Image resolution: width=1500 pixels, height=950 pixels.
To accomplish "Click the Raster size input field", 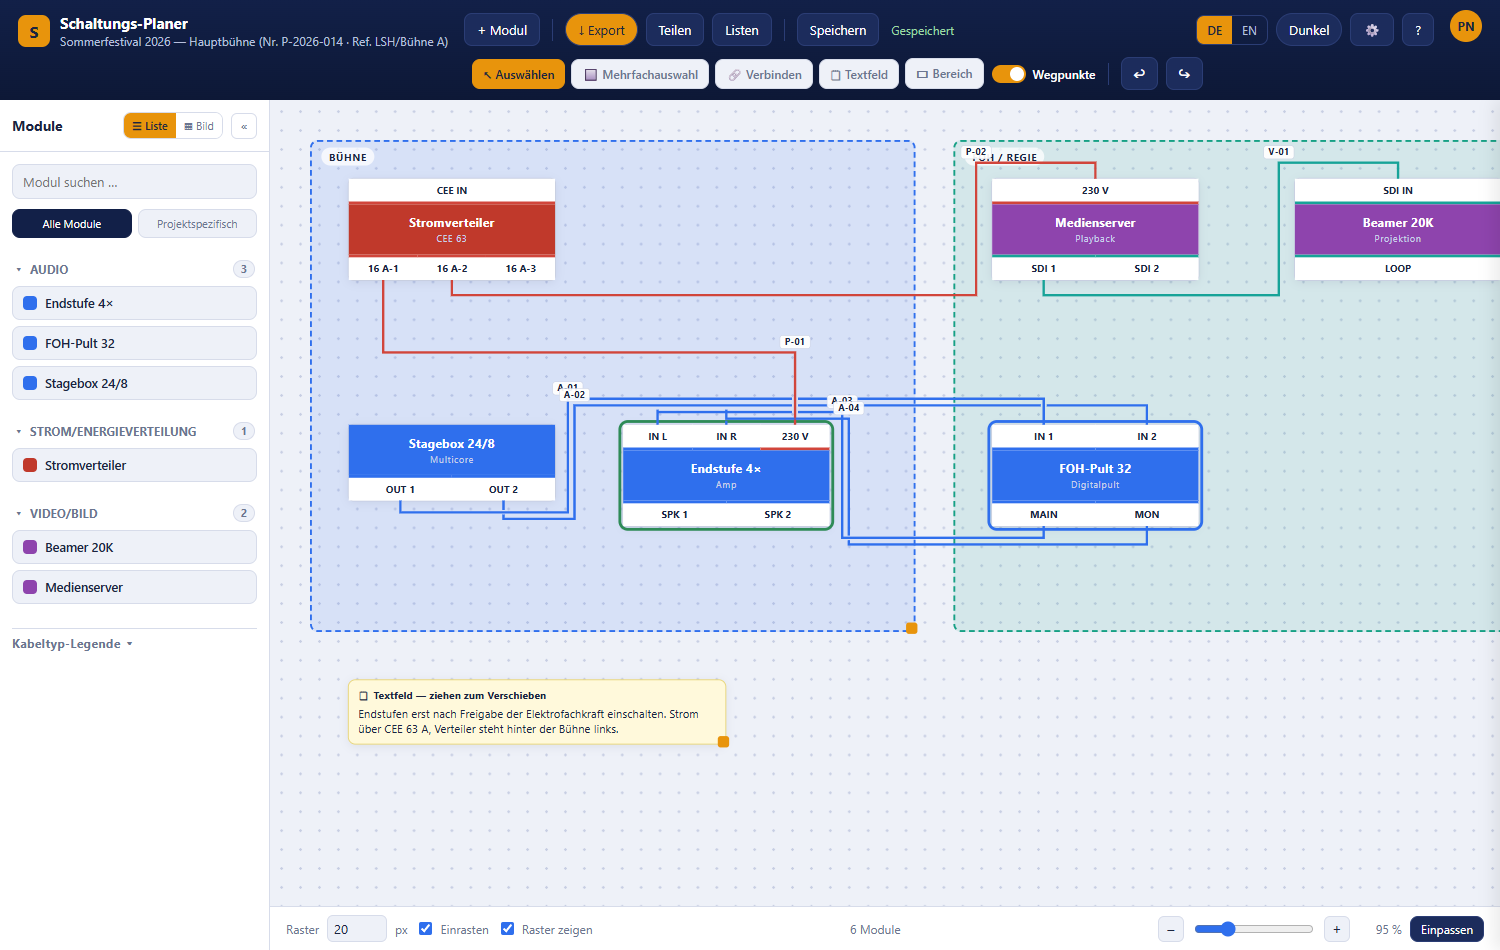I will click(x=357, y=929).
